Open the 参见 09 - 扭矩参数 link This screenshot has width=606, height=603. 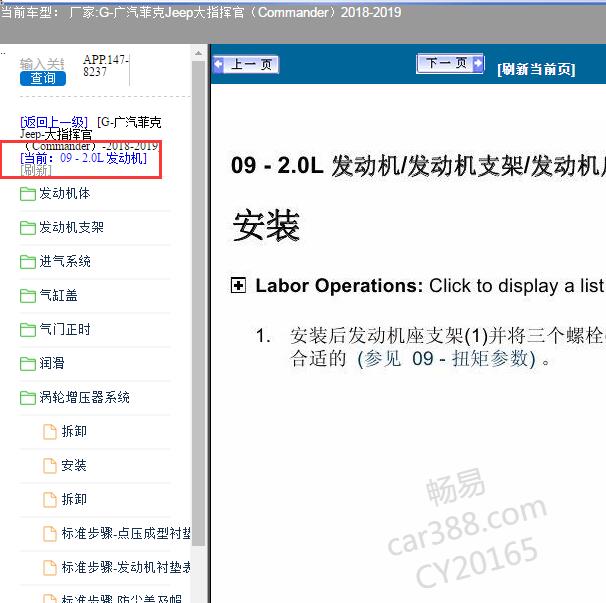click(446, 359)
